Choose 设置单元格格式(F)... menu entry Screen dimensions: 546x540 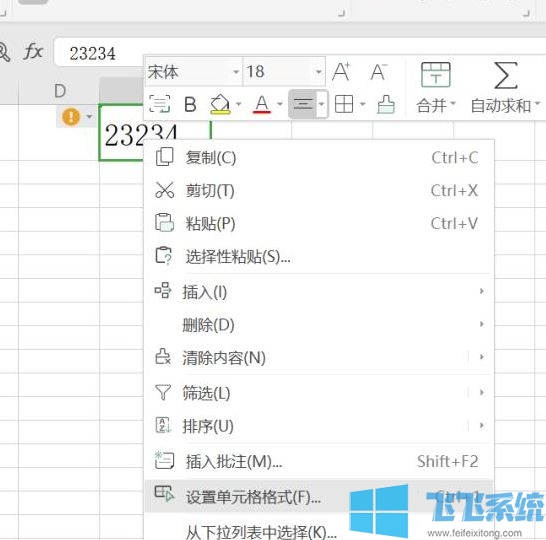coord(318,497)
